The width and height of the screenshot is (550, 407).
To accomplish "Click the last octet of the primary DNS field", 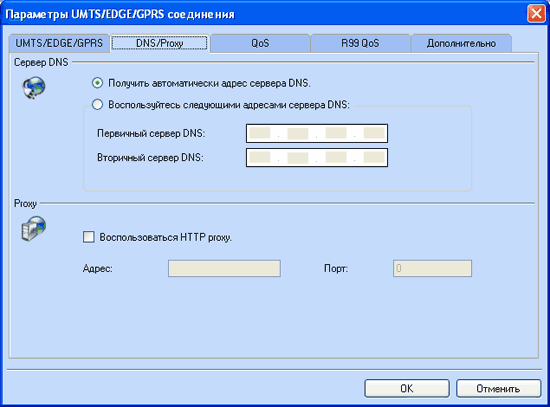I will pyautogui.click(x=374, y=133).
